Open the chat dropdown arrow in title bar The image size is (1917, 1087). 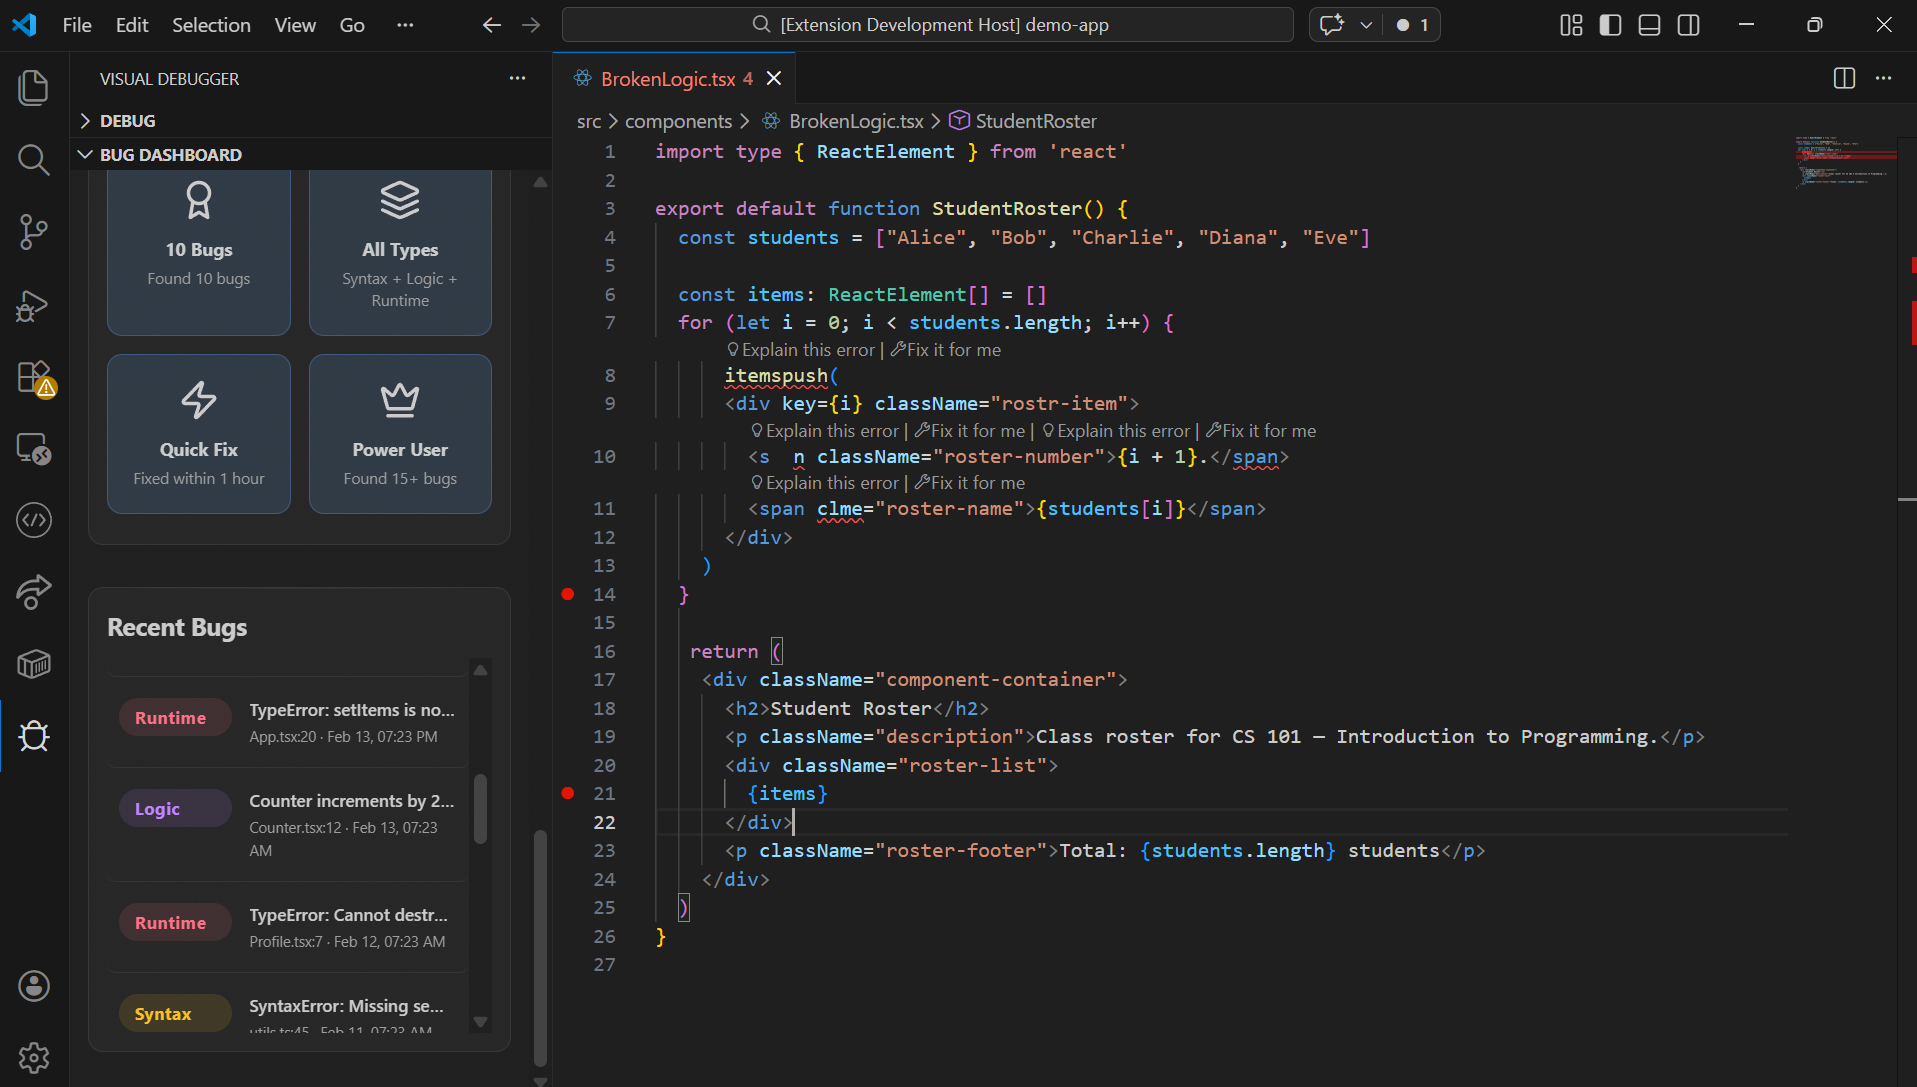[1366, 25]
